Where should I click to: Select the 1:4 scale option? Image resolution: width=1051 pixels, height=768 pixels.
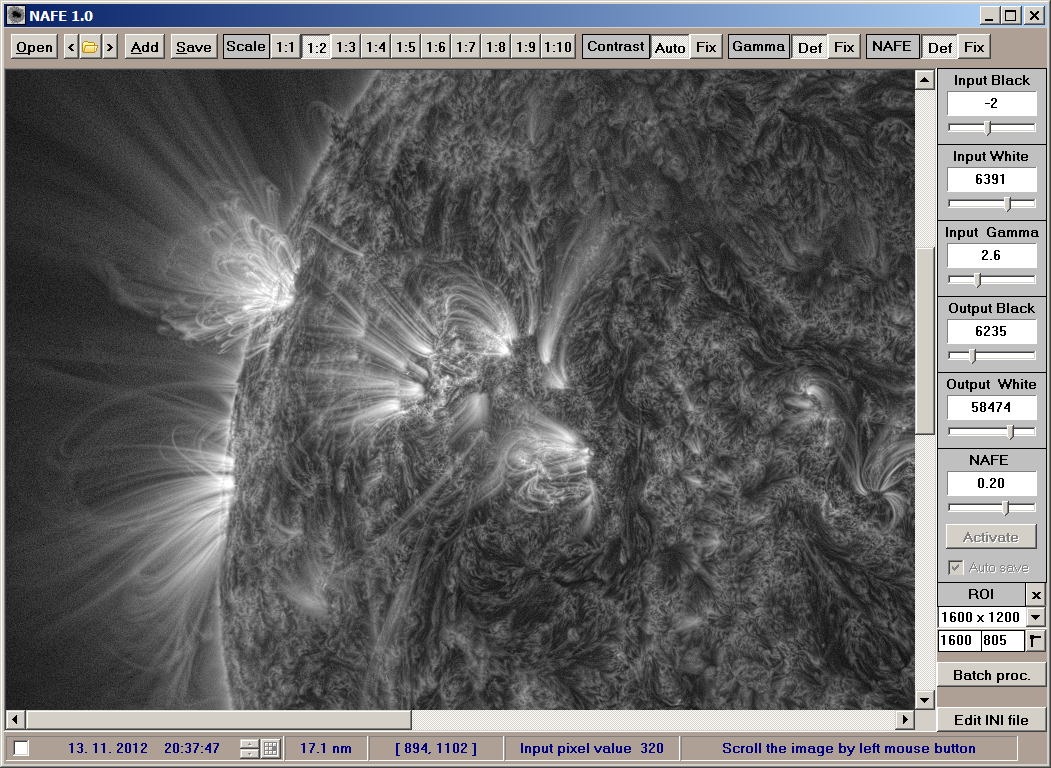[376, 47]
